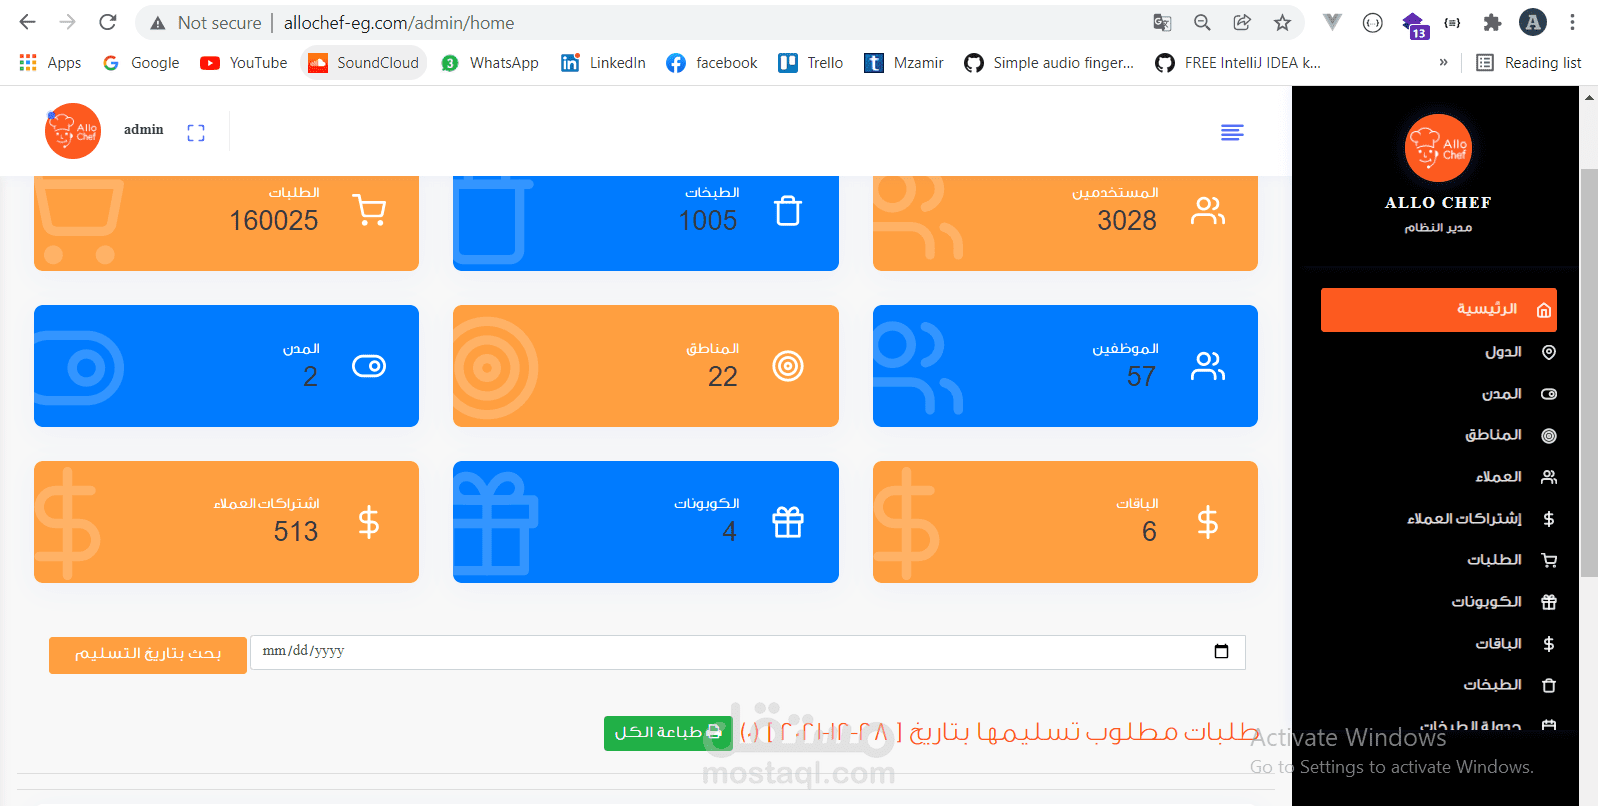This screenshot has height=806, width=1598.
Task: Open الباقات sidebar menu item
Action: point(1498,644)
